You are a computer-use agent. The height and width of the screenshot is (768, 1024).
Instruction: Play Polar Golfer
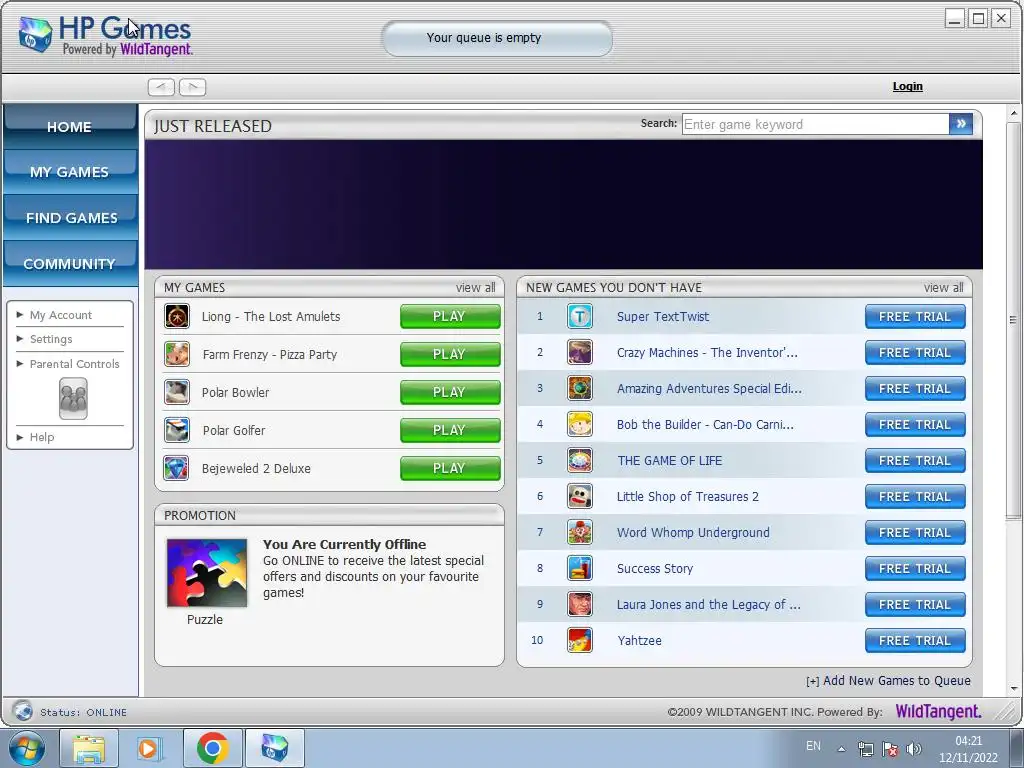[x=450, y=430]
